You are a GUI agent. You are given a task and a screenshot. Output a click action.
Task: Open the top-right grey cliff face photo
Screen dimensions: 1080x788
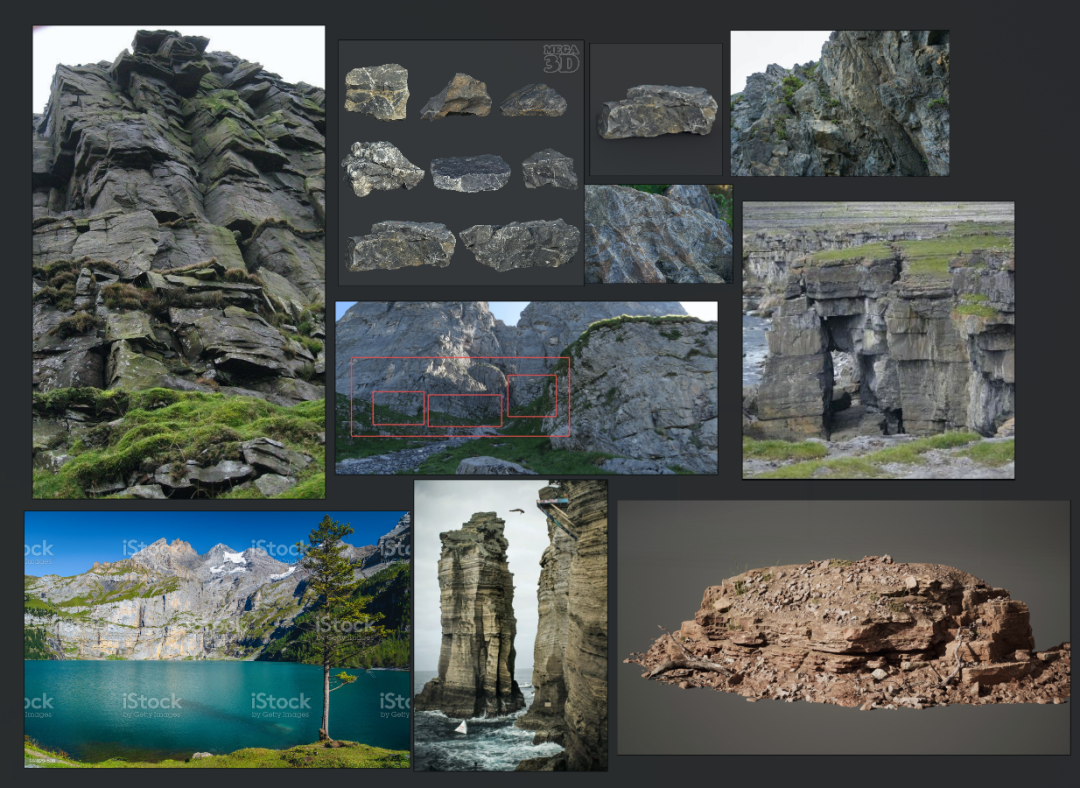pyautogui.click(x=840, y=103)
